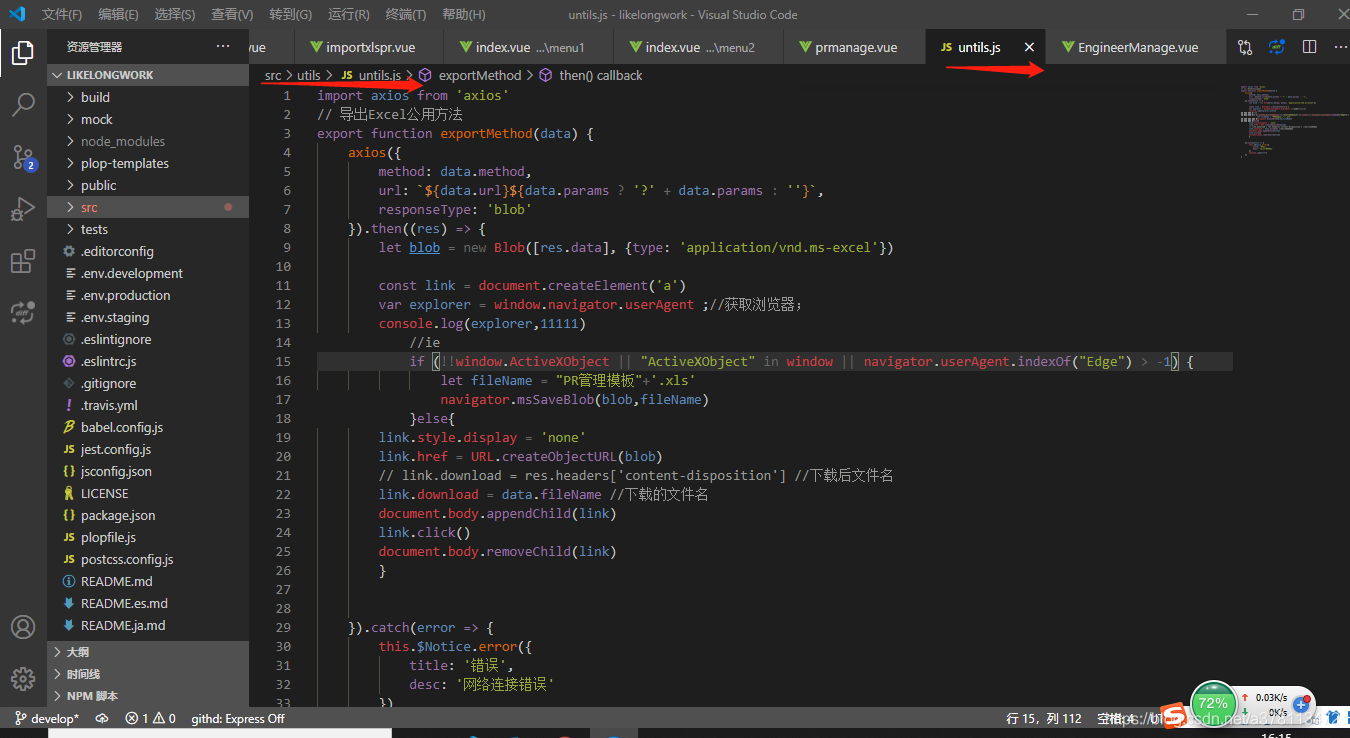1350x738 pixels.
Task: Expand the plop-templates folder
Action: pyautogui.click(x=148, y=163)
